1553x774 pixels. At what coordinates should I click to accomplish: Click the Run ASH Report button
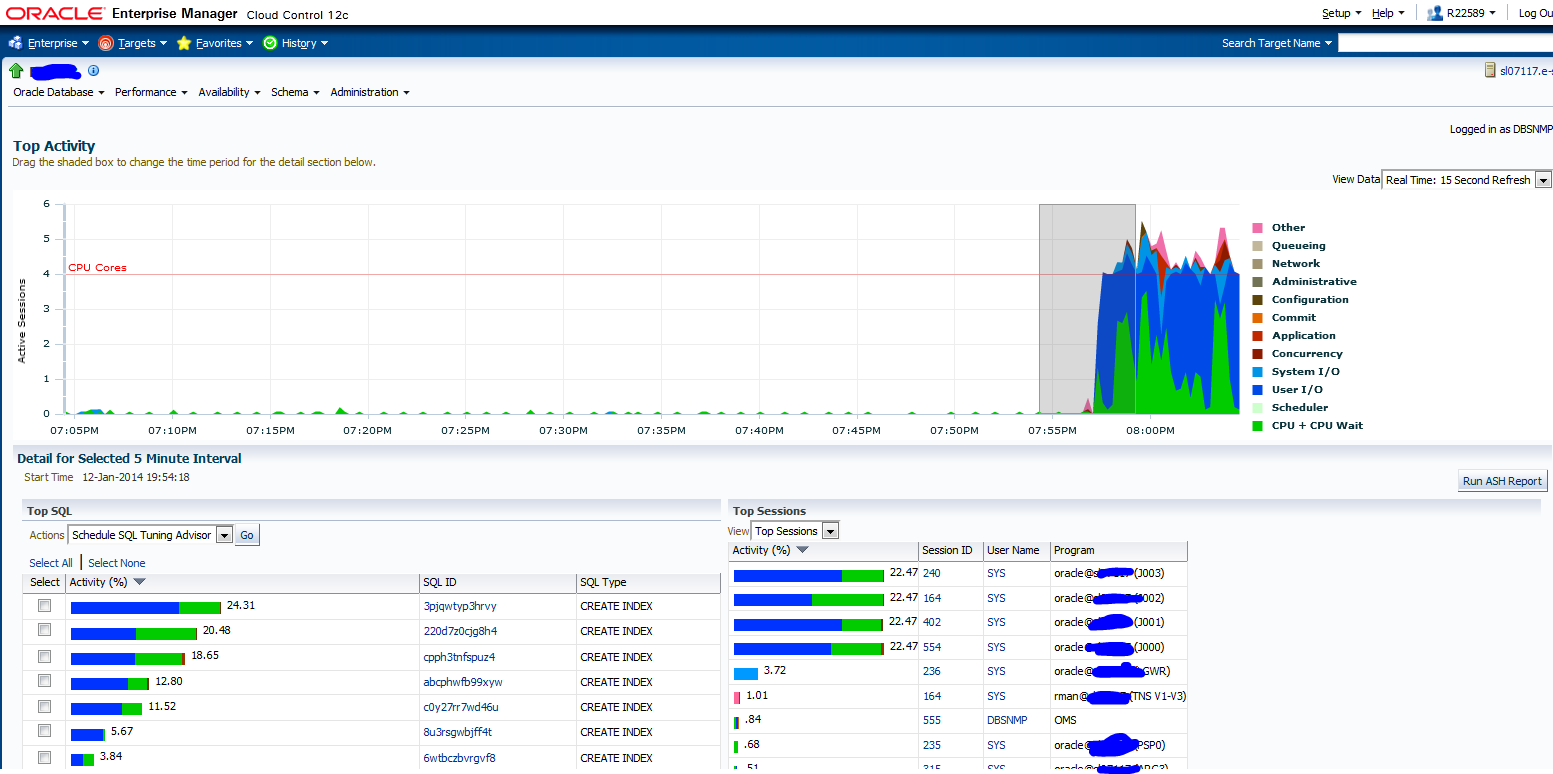click(1502, 481)
